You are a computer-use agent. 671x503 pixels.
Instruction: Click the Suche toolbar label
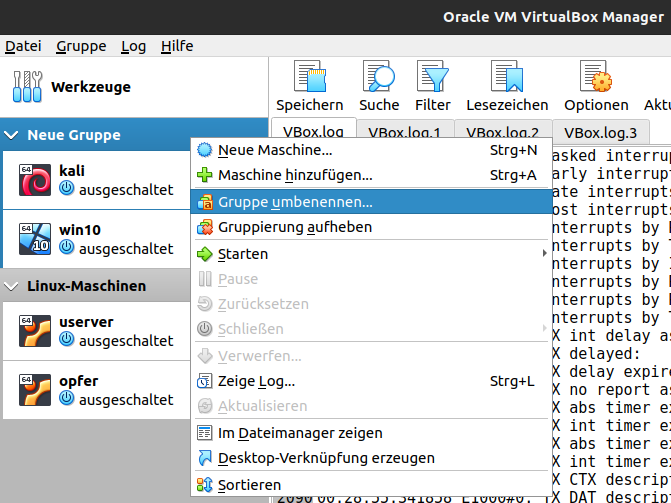pos(379,105)
